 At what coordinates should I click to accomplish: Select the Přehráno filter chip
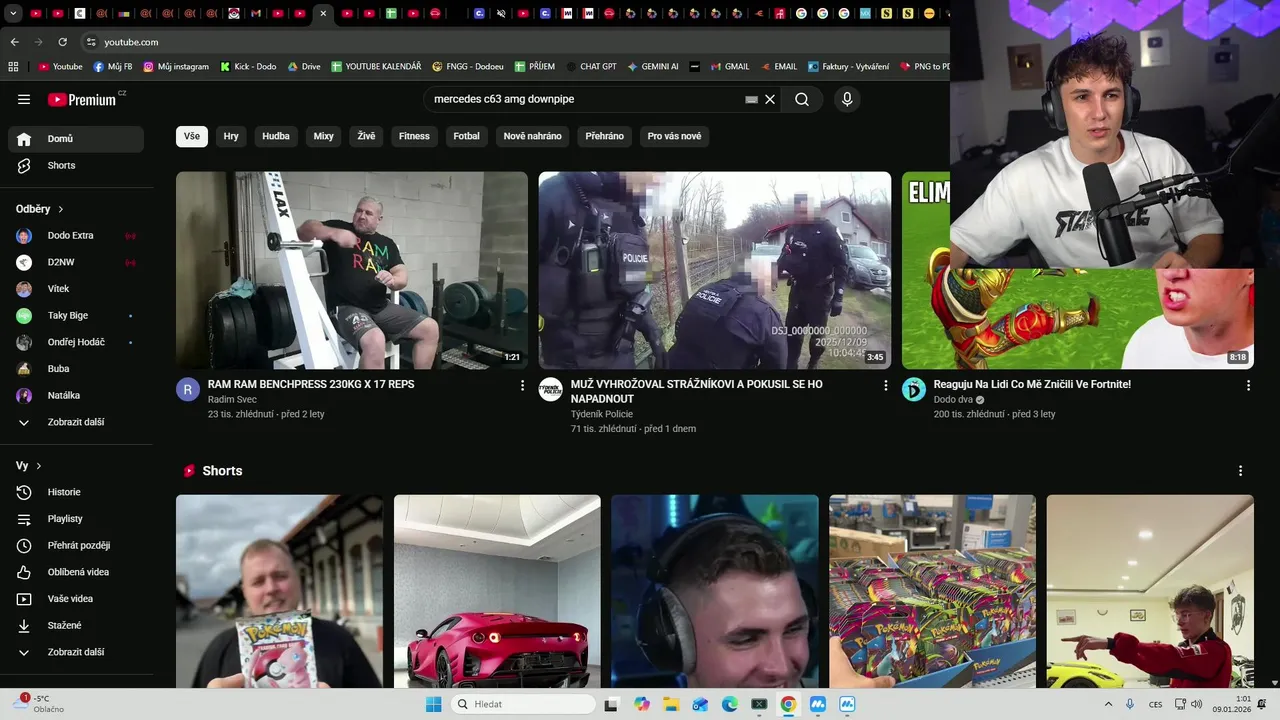[x=604, y=136]
